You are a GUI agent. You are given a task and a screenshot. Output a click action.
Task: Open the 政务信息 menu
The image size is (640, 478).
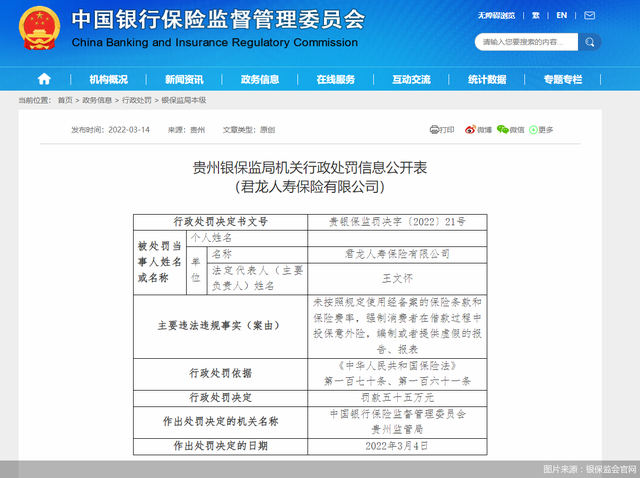coord(260,79)
